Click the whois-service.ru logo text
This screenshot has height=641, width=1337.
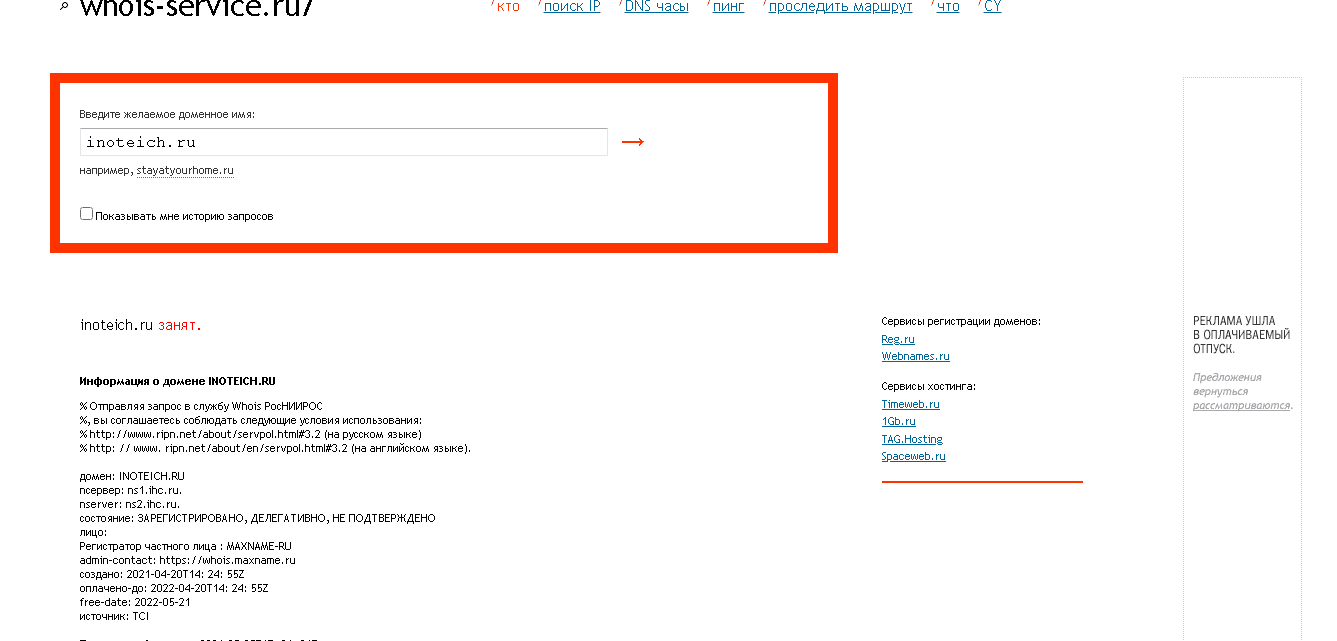pos(195,7)
